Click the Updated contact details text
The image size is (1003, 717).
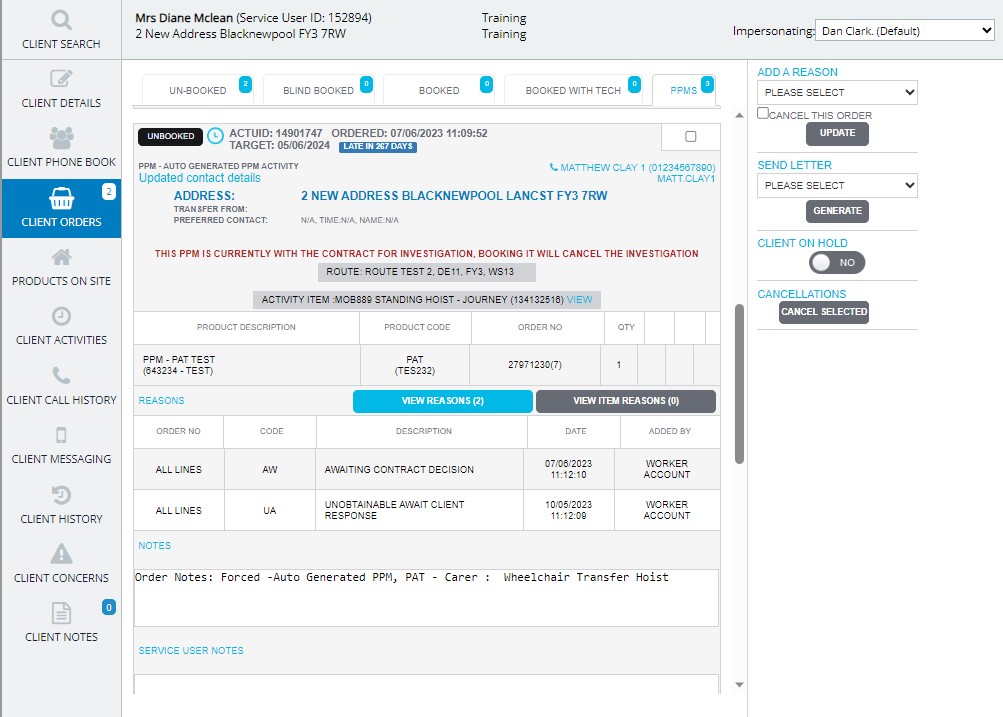tap(200, 178)
